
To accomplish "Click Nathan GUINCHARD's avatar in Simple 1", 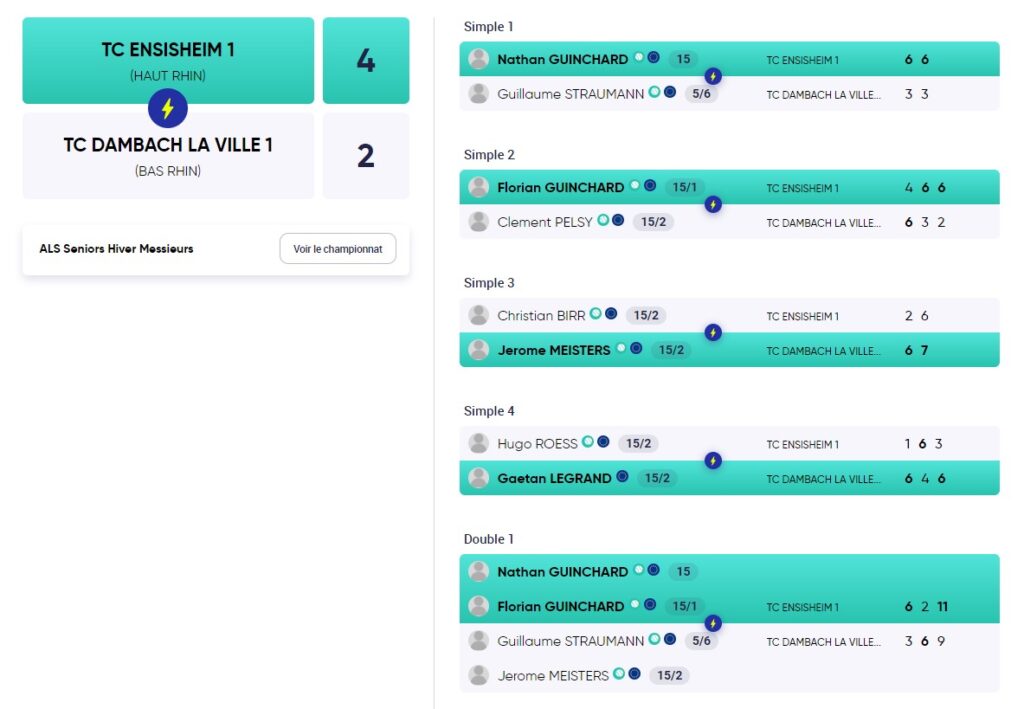I will pyautogui.click(x=479, y=59).
